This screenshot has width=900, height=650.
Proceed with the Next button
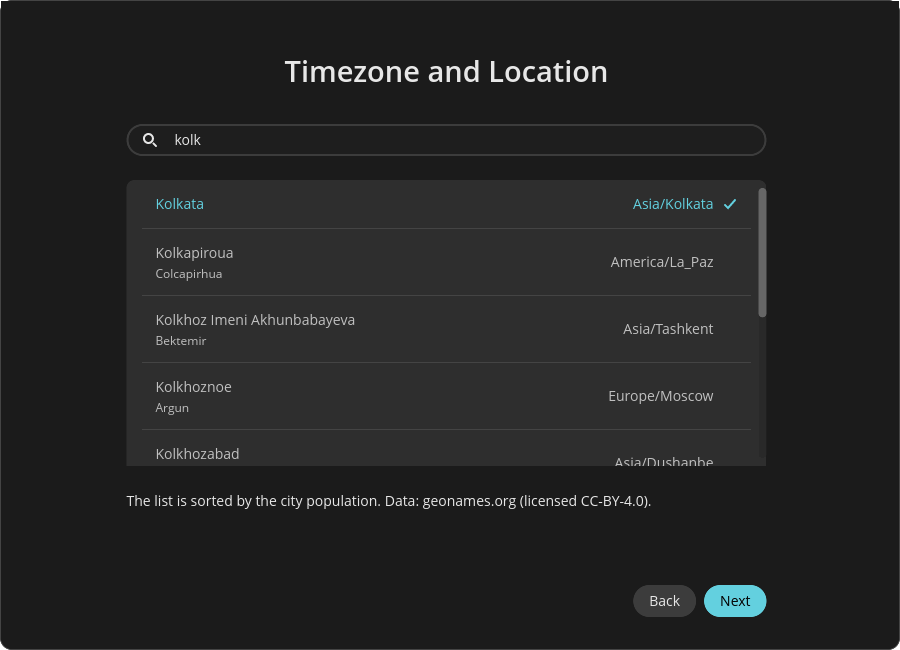point(735,601)
